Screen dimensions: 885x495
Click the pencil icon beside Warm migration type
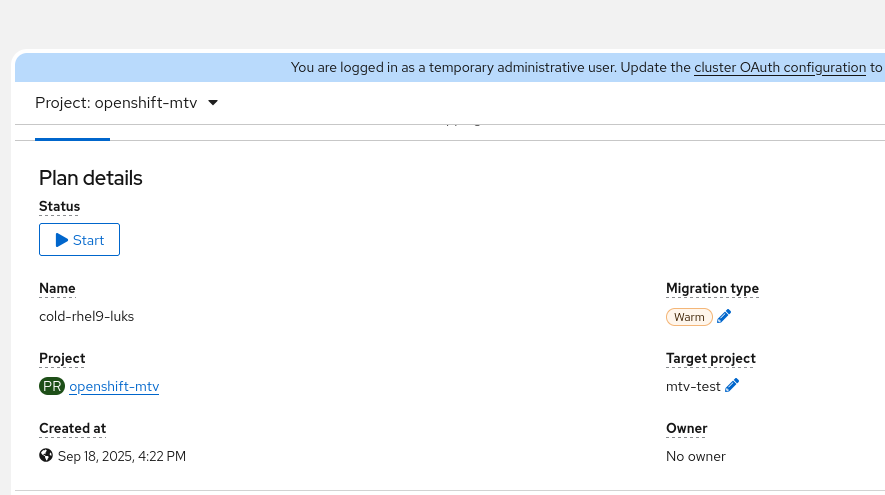(x=725, y=317)
